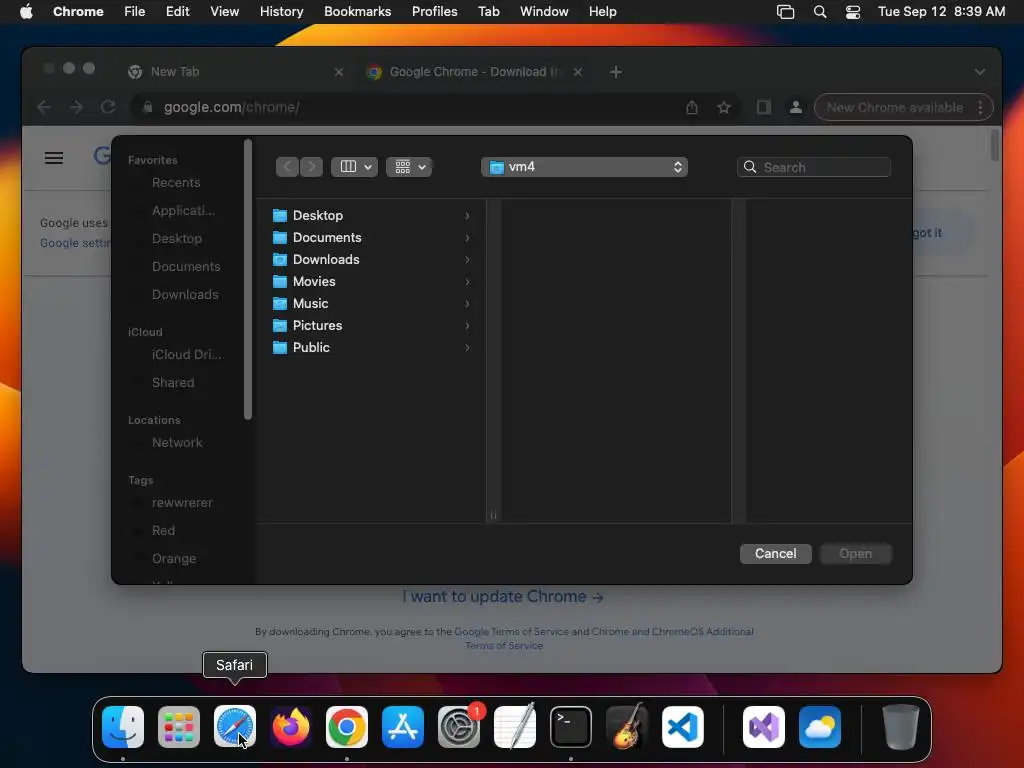Expand the Movies folder chevron
1024x768 pixels.
coord(467,281)
